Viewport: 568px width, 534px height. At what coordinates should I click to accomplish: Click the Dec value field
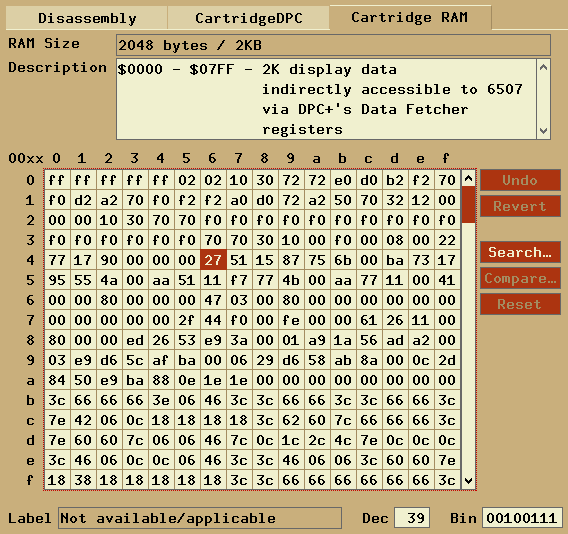pos(412,518)
